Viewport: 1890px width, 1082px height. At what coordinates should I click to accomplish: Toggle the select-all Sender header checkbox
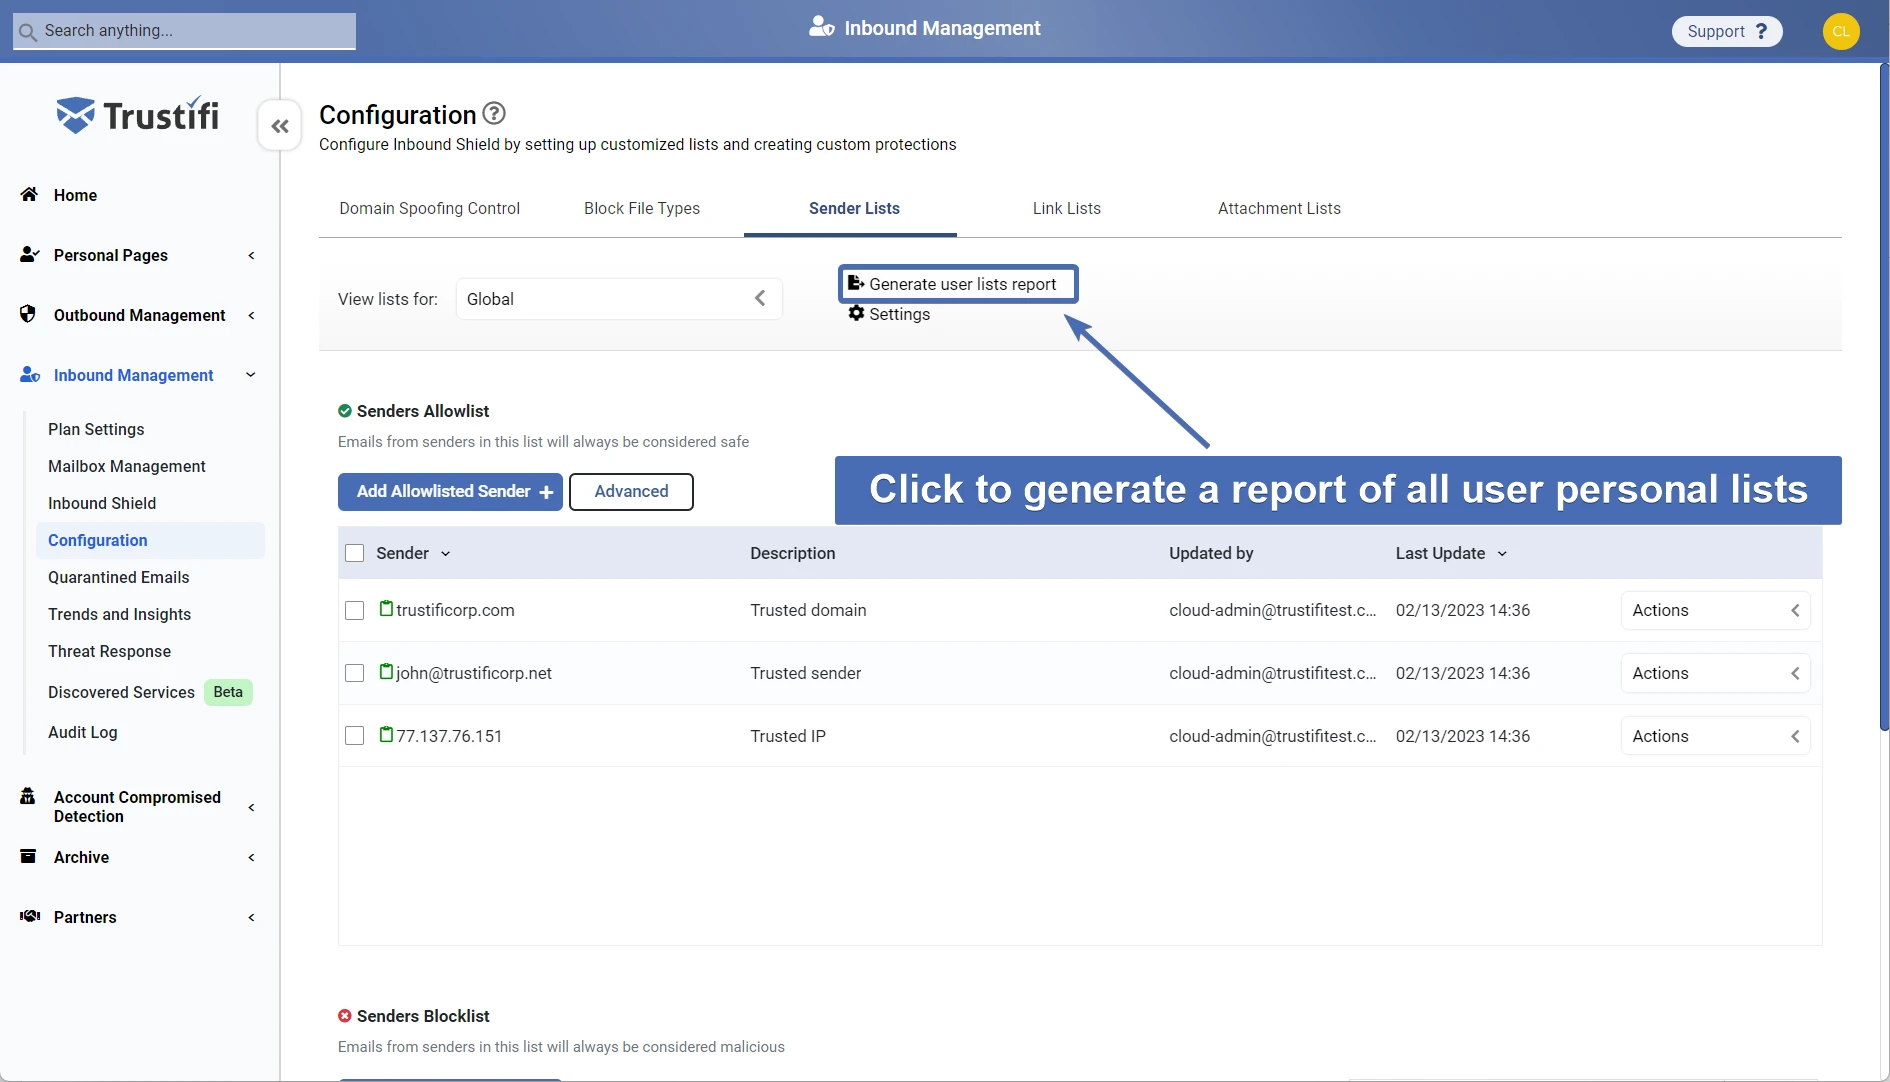pos(354,553)
